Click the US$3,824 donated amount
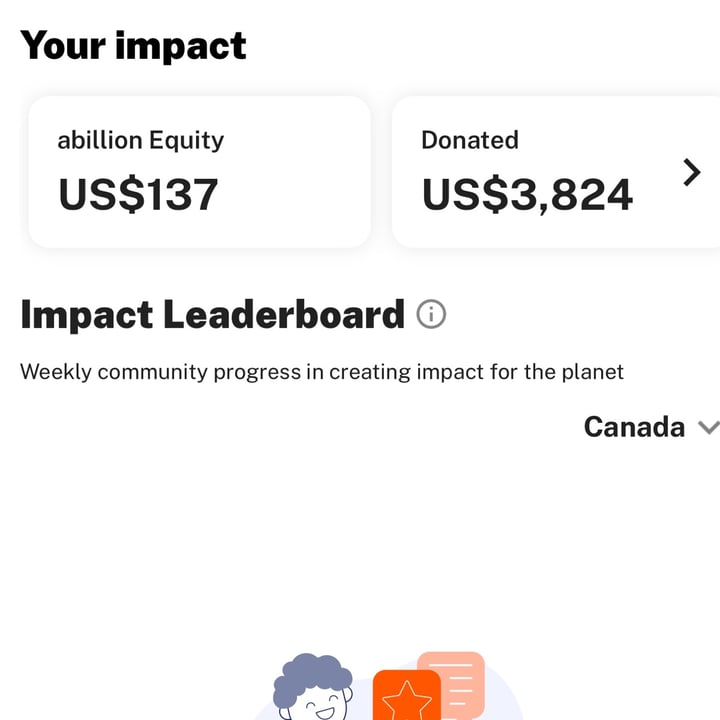 [527, 194]
